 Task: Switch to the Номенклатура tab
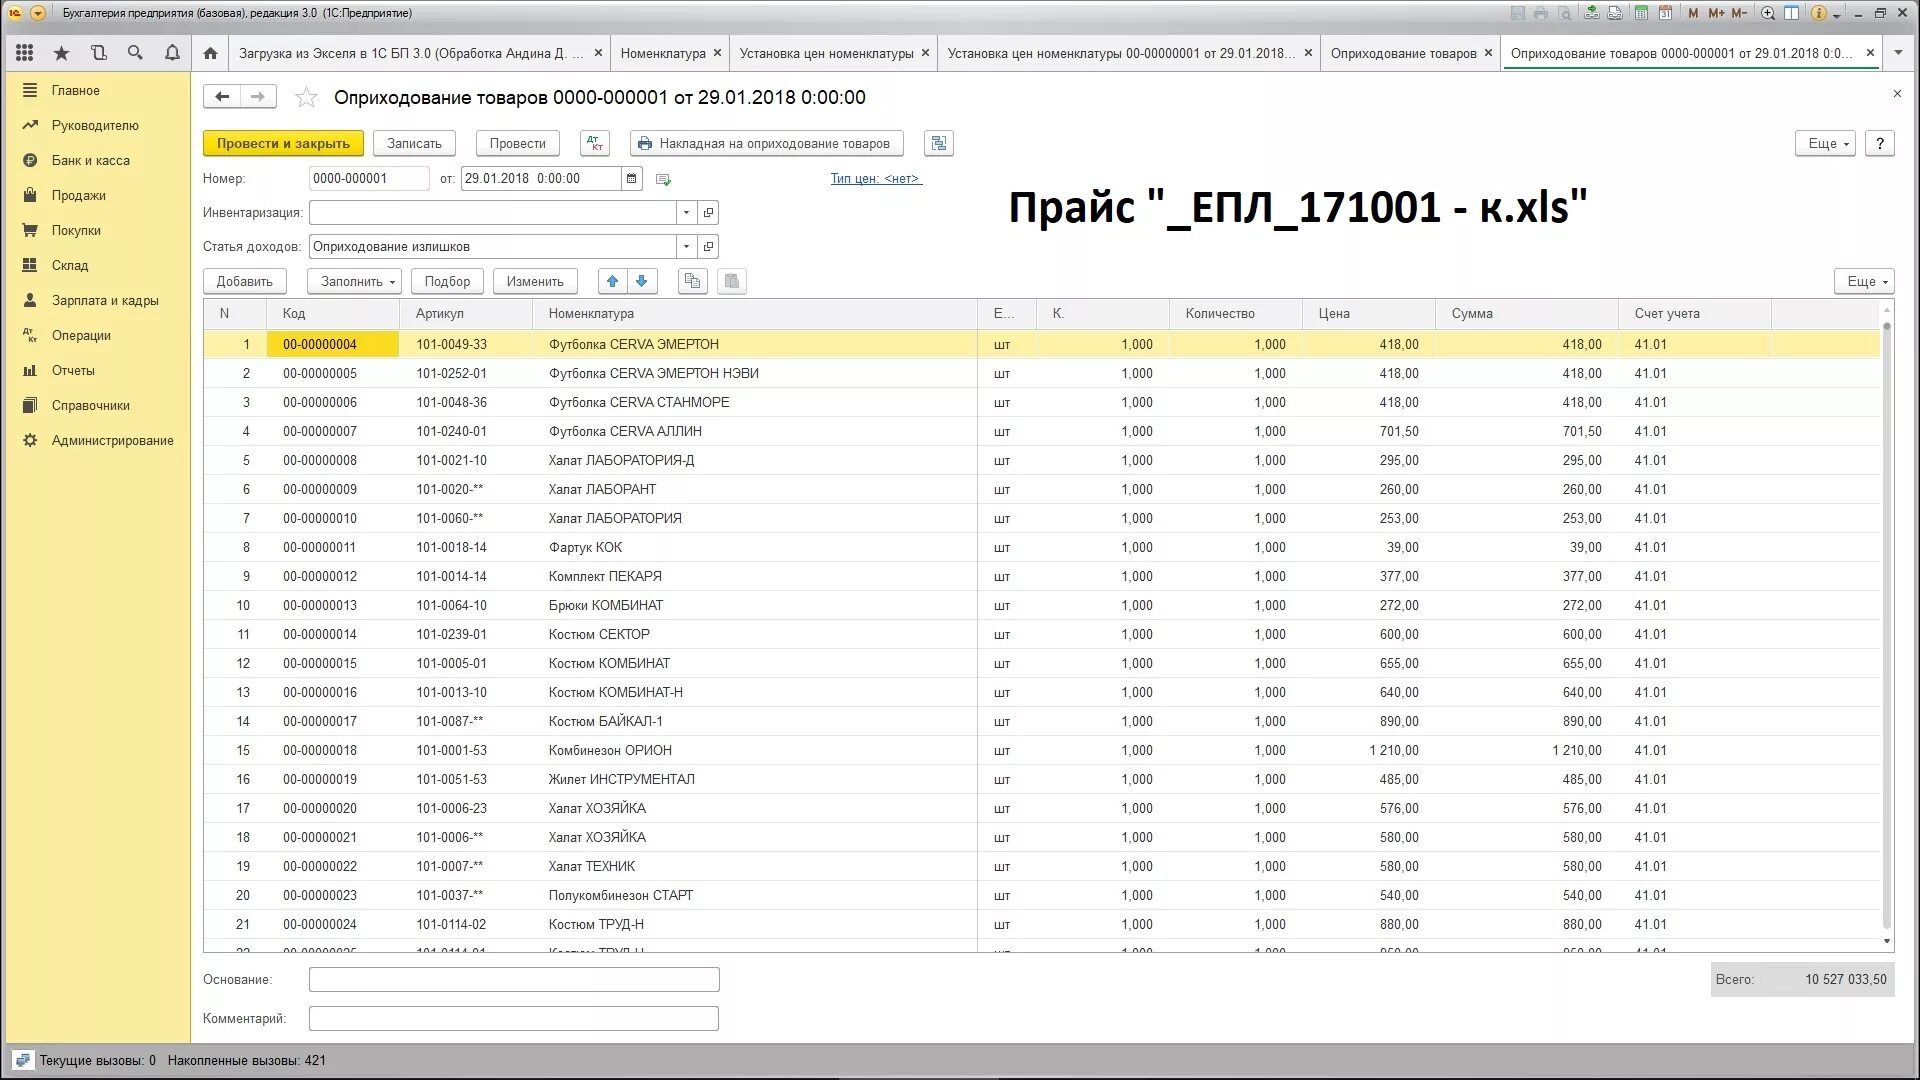(x=662, y=53)
